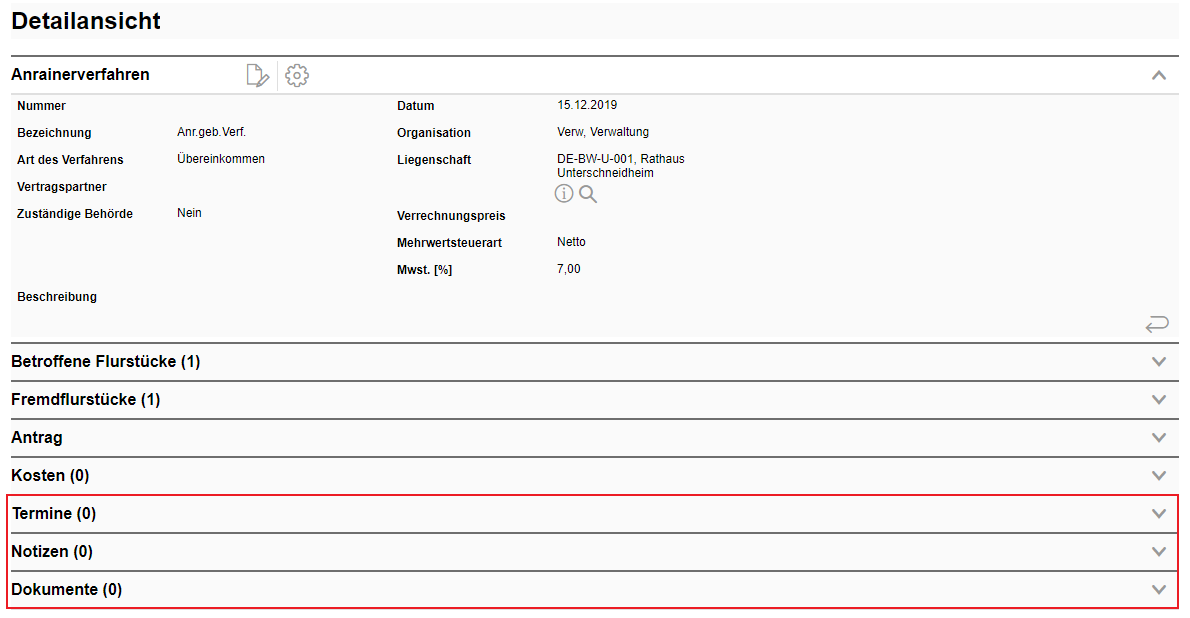This screenshot has height=618, width=1190.
Task: Expand the Antrag section chevron
Action: pyautogui.click(x=1159, y=438)
